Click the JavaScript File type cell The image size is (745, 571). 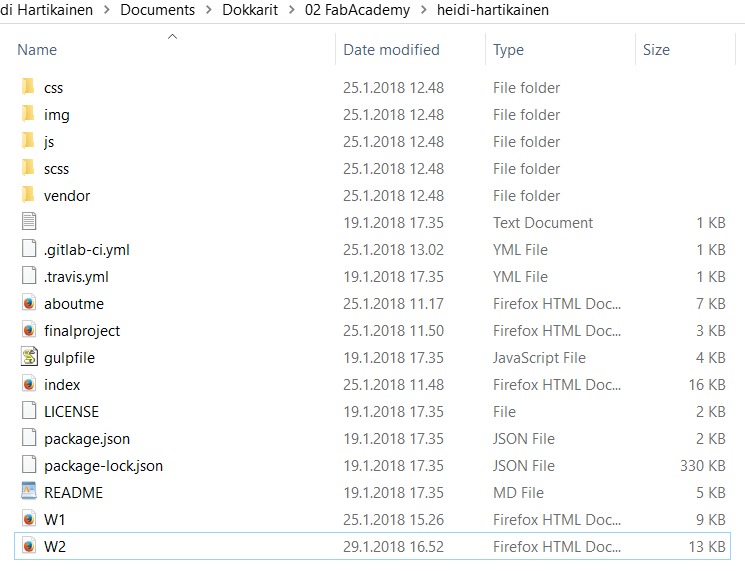539,358
